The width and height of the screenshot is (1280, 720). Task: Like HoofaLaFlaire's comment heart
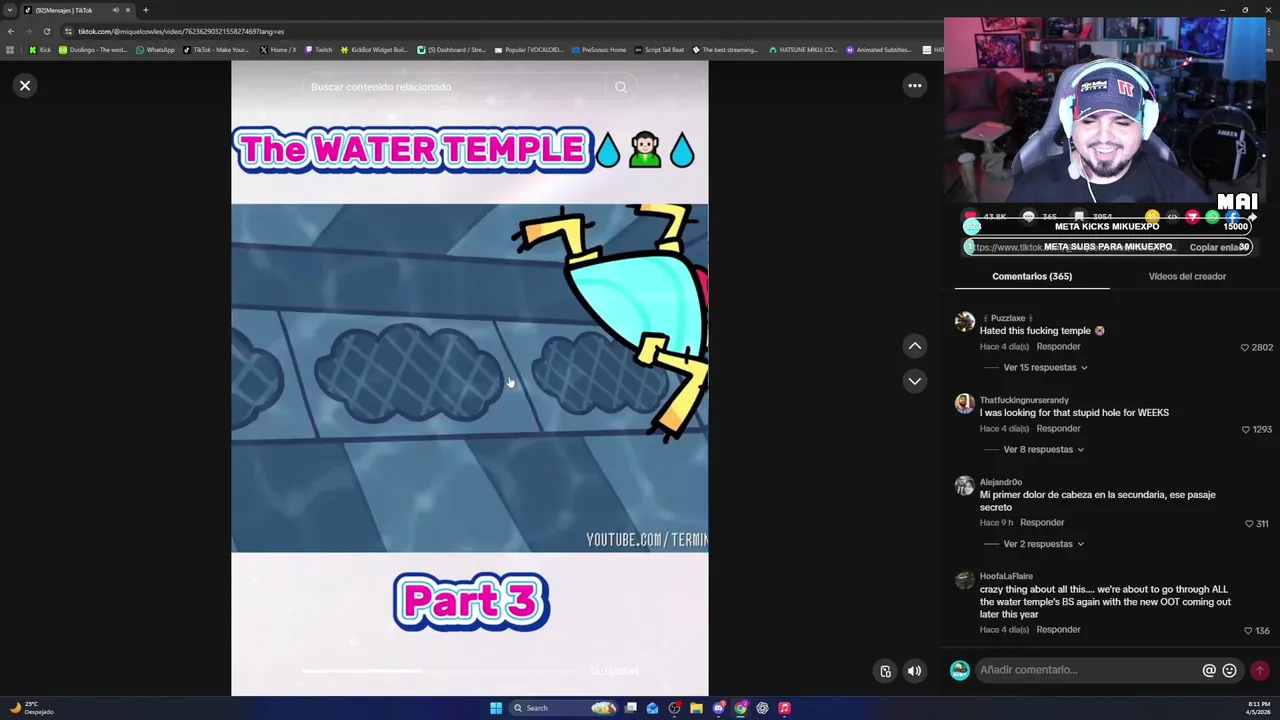(1248, 631)
